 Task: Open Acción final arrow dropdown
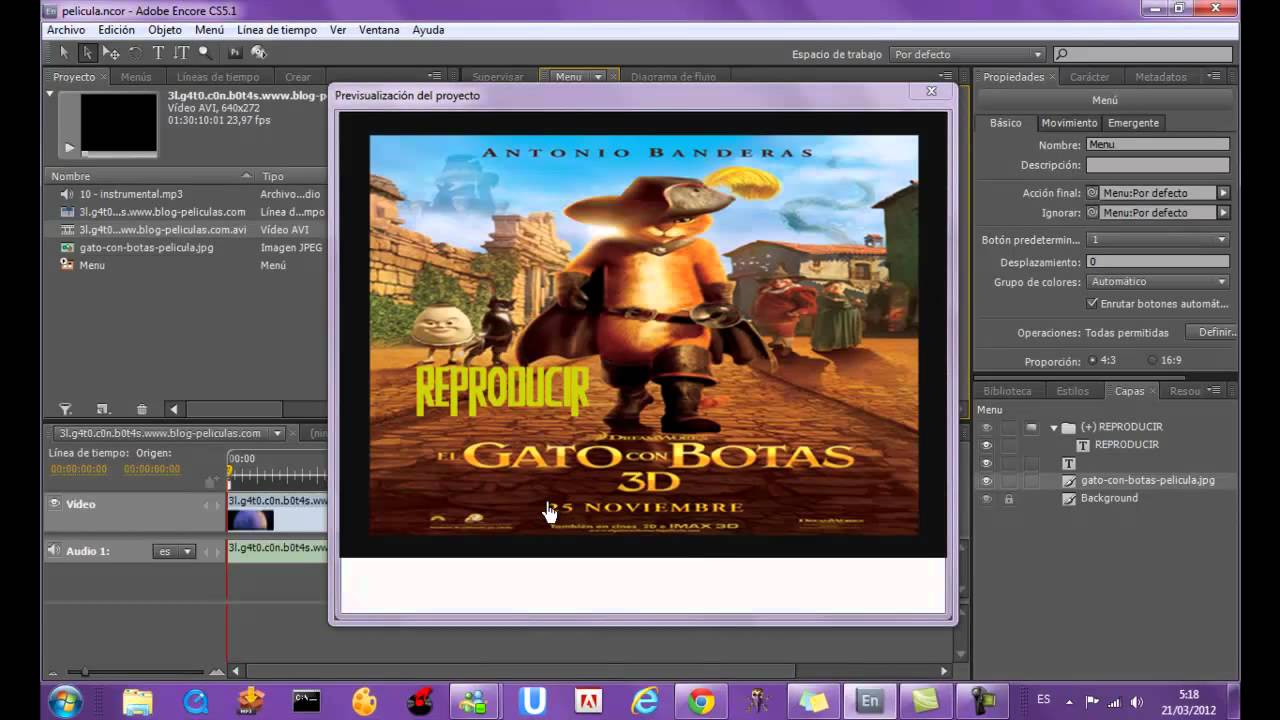[1223, 193]
